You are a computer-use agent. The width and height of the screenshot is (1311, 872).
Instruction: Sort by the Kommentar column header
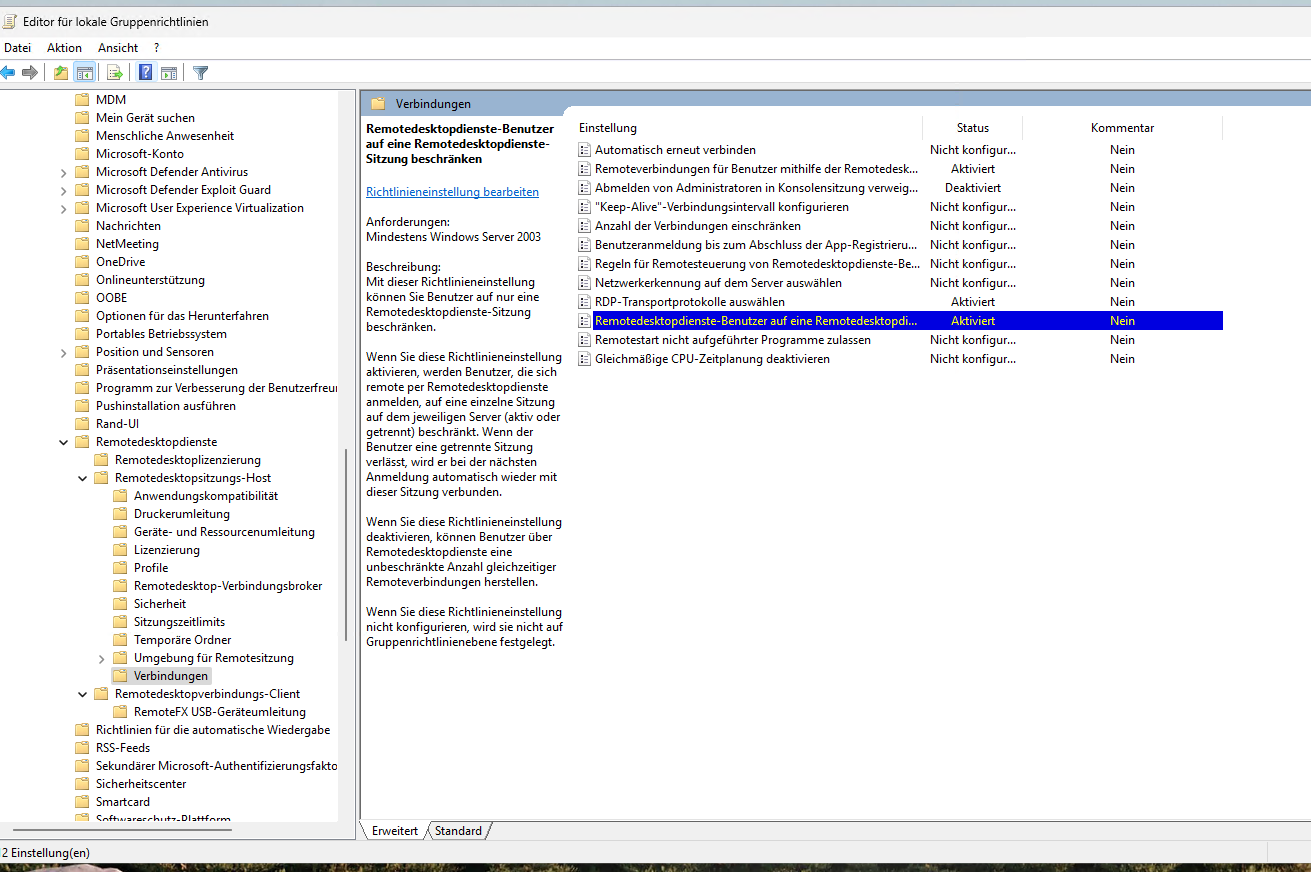click(1122, 128)
